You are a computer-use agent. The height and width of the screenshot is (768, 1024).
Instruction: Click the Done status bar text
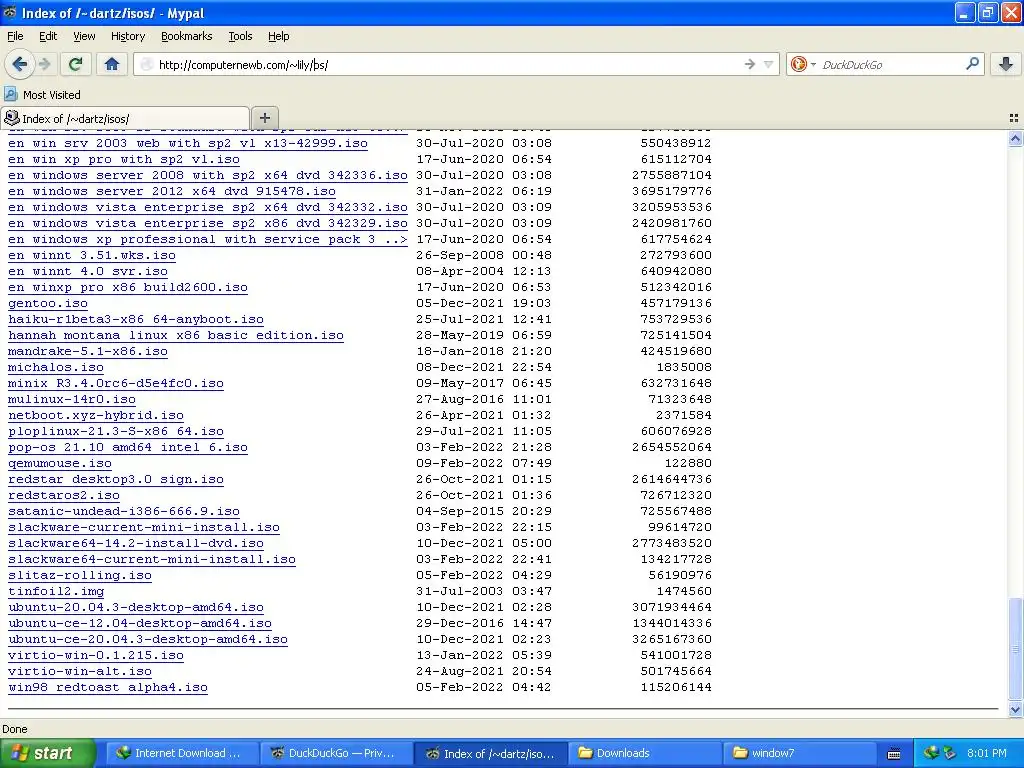click(15, 729)
